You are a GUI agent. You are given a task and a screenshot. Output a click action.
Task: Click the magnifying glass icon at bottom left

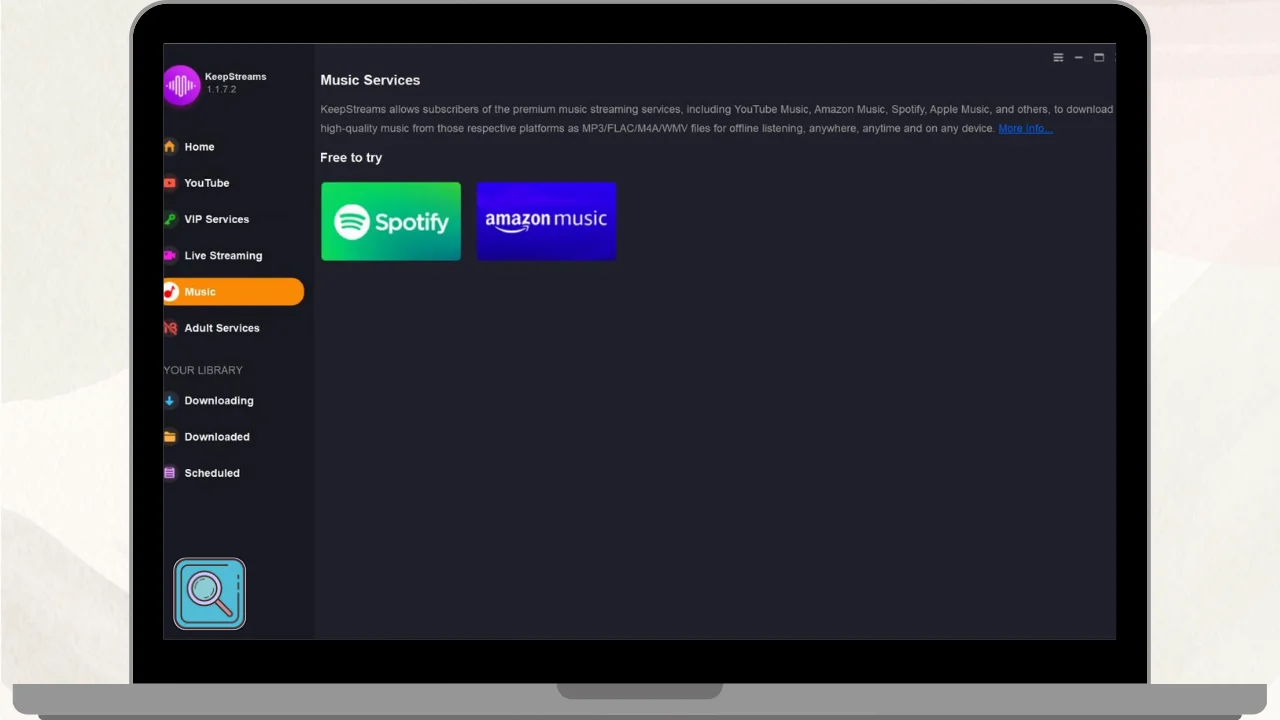[209, 594]
